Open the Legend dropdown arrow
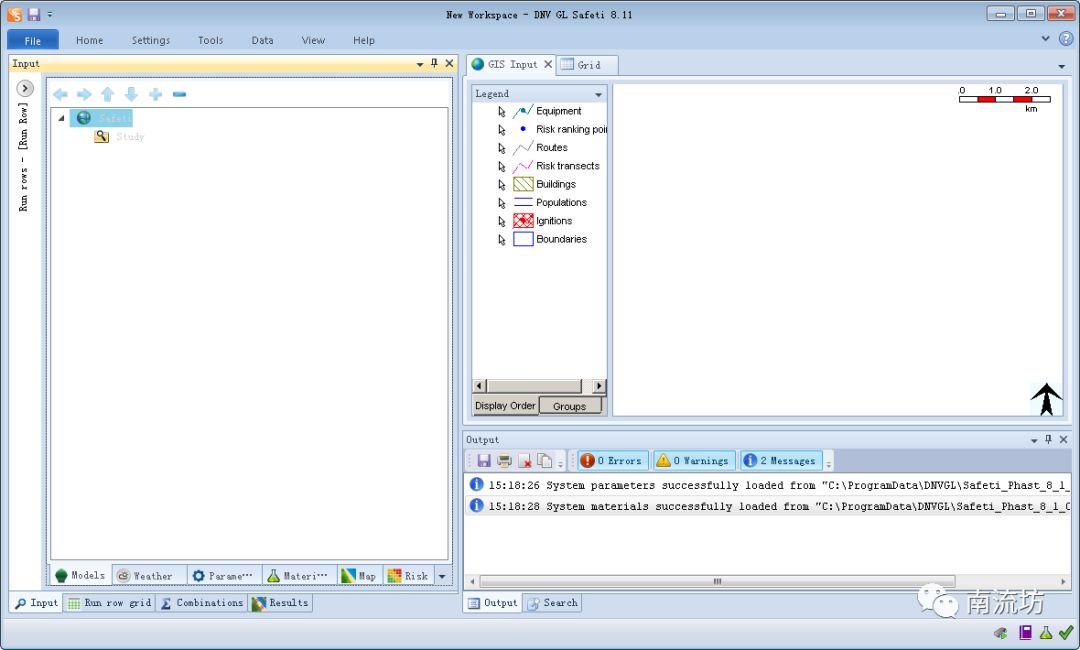1080x650 pixels. coord(599,94)
